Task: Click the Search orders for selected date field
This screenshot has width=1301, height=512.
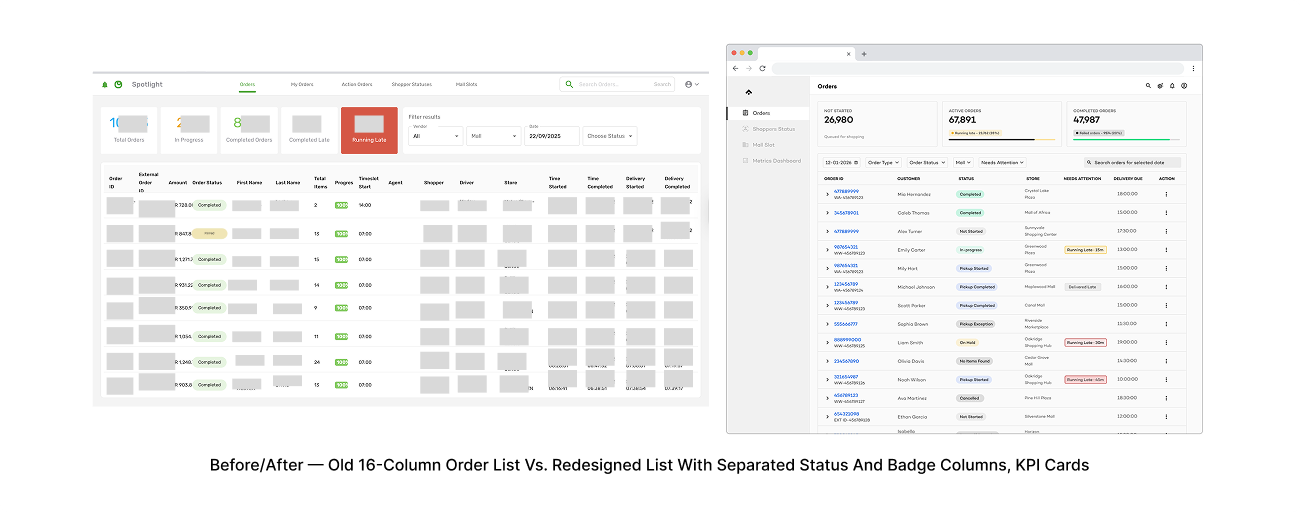Action: 1132,162
